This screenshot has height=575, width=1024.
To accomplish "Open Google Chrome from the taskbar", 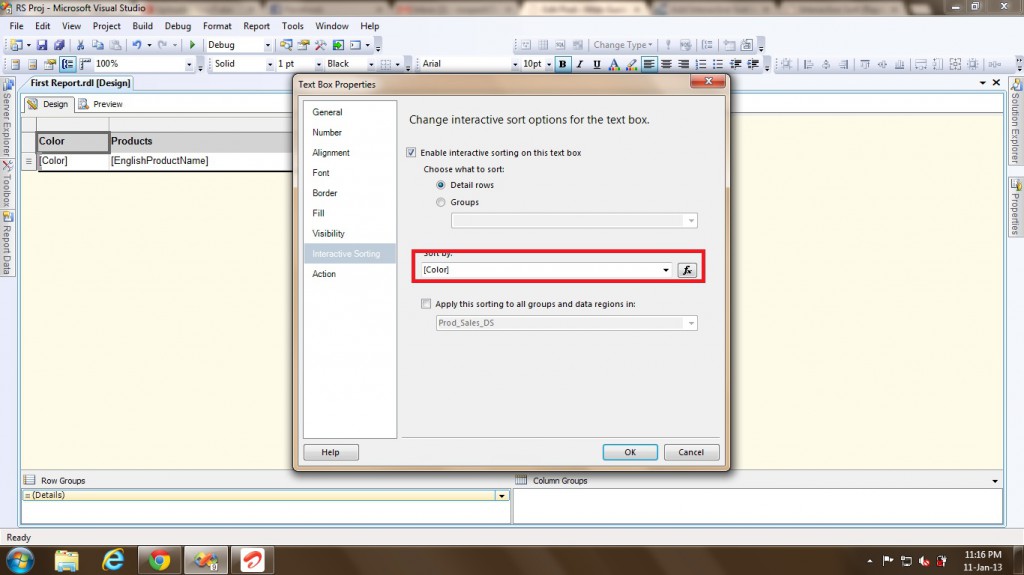I will coord(159,559).
